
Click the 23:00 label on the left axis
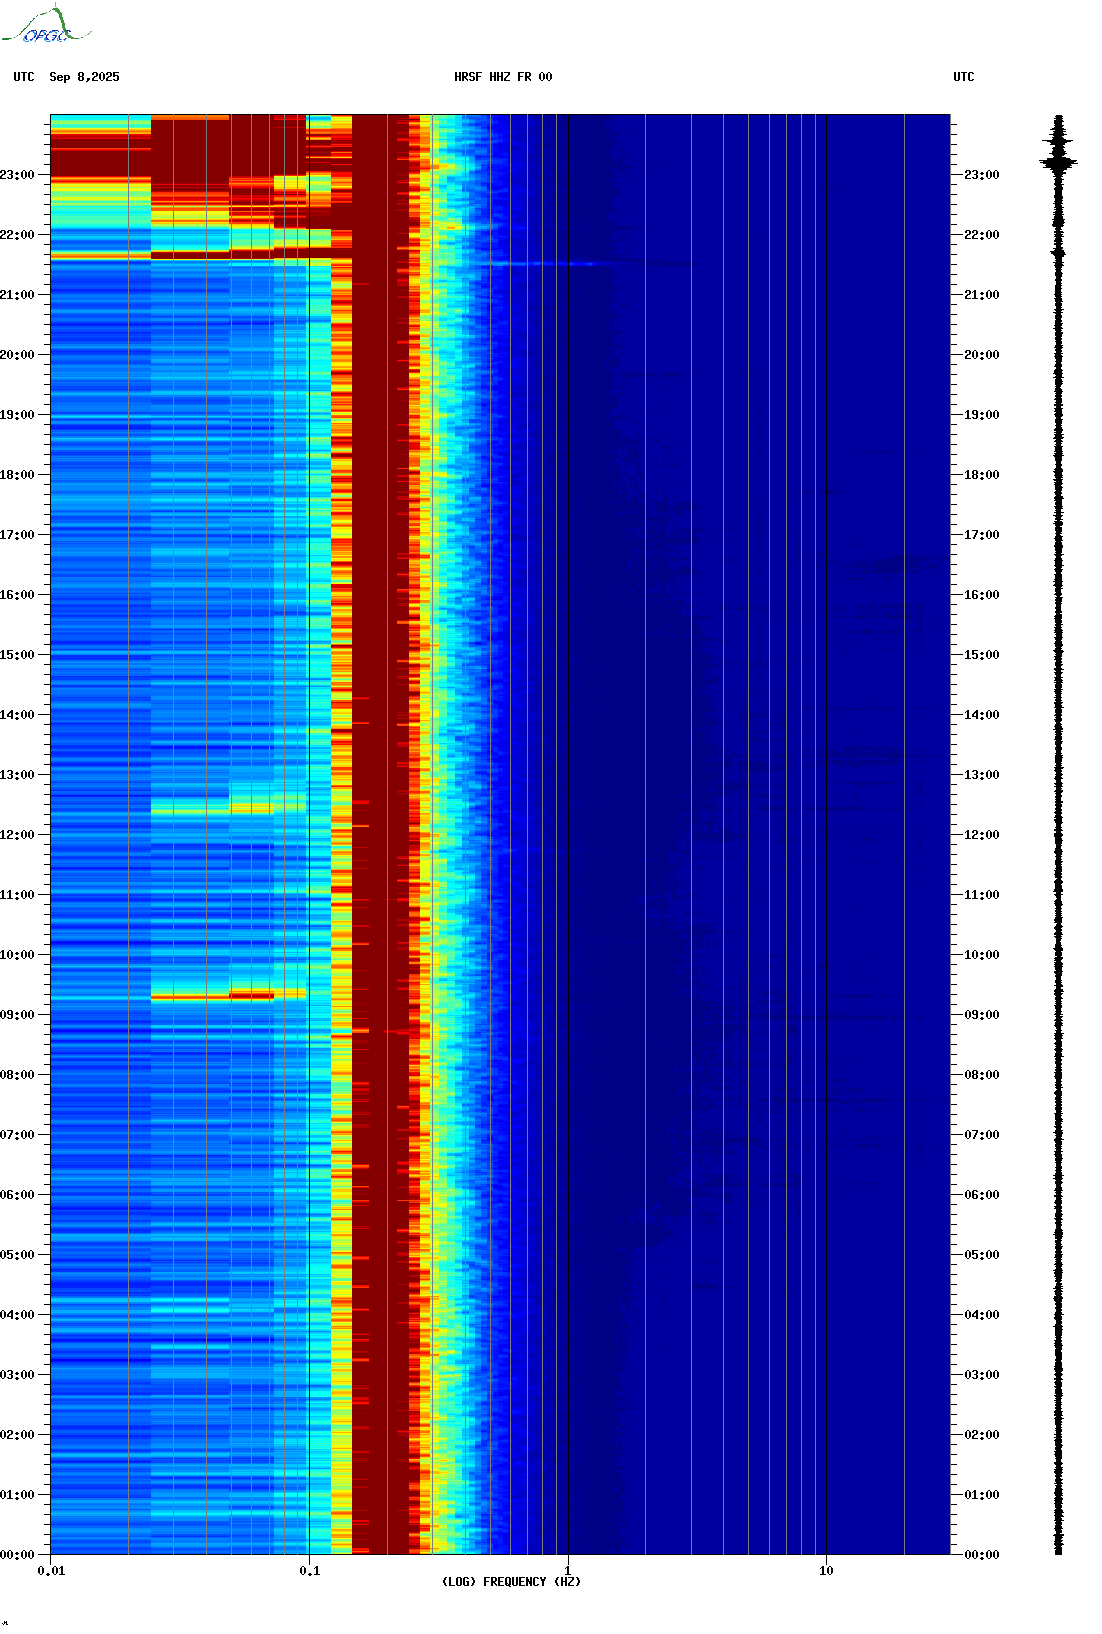[17, 175]
